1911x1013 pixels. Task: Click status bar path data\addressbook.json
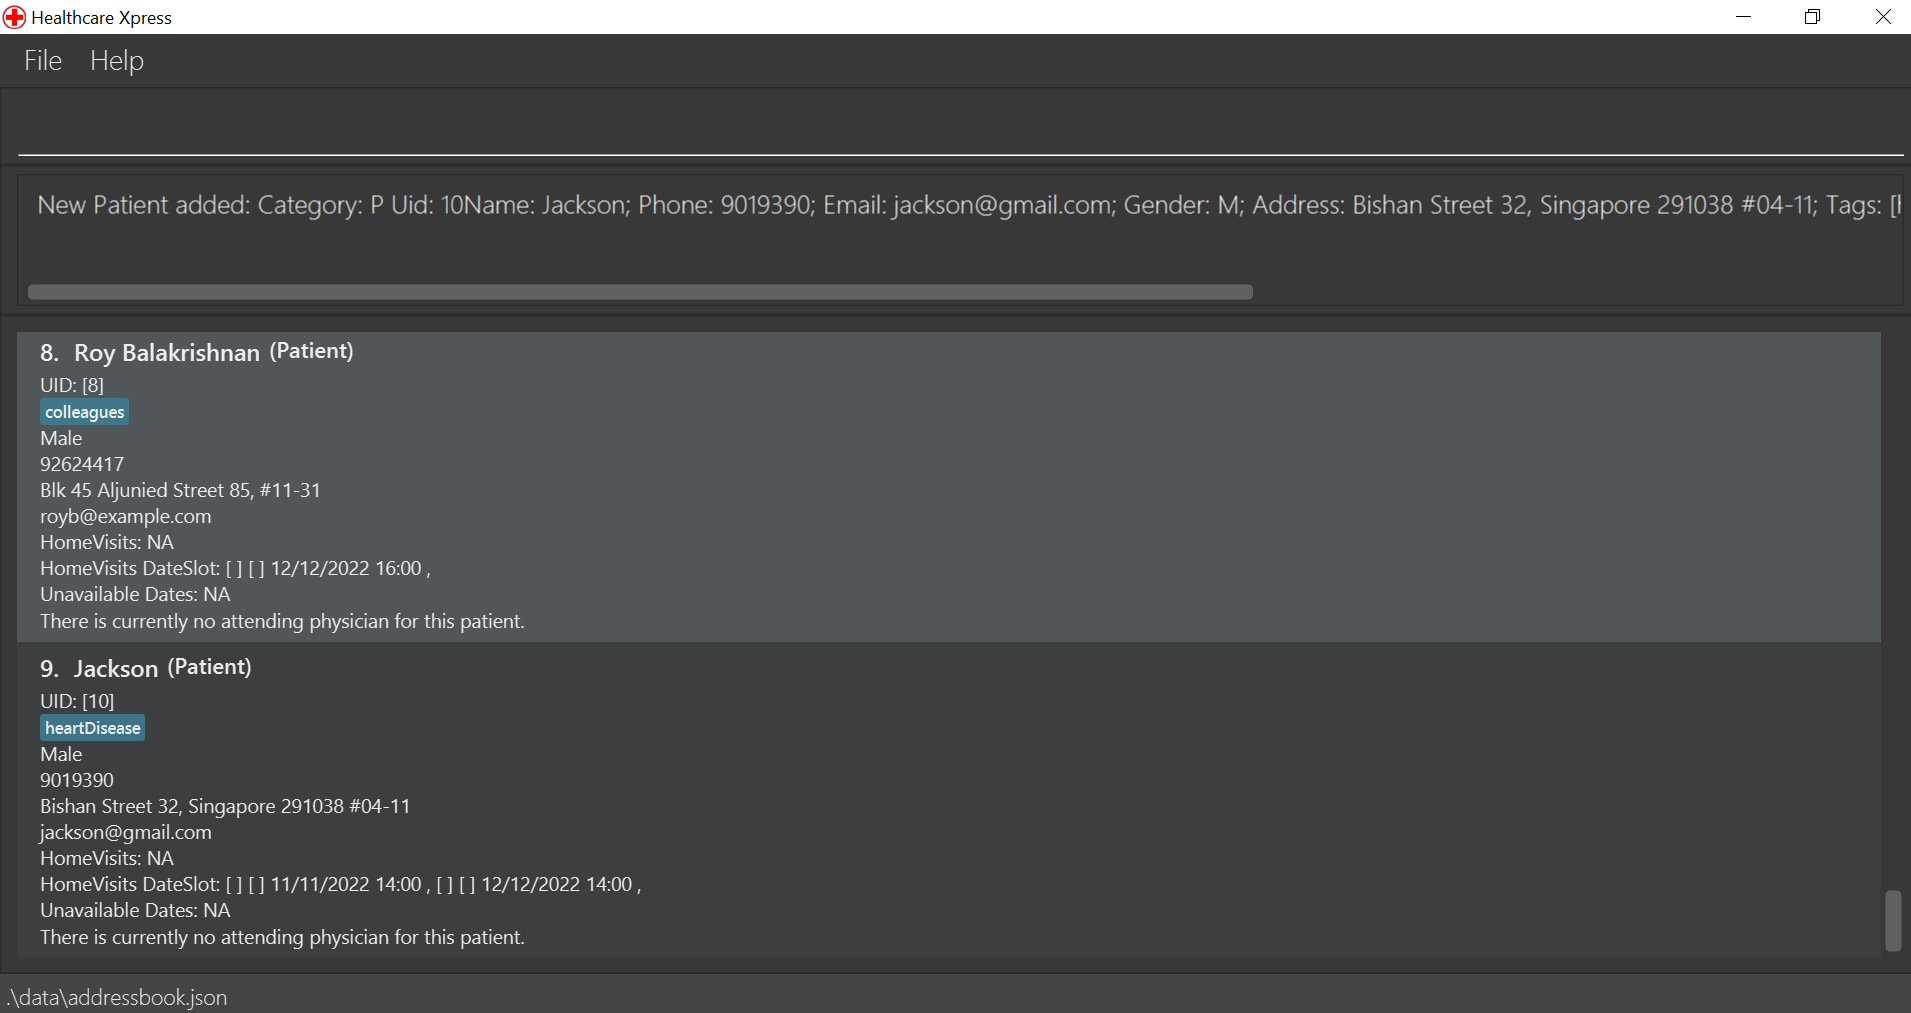coord(118,997)
